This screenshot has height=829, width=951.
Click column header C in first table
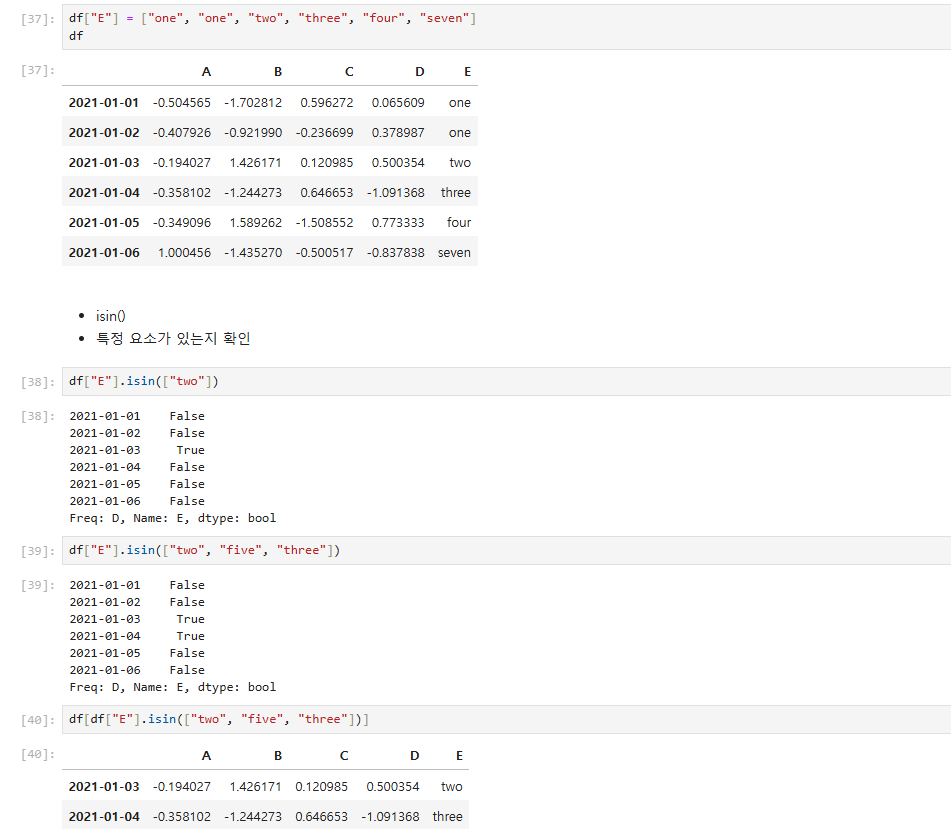pyautogui.click(x=349, y=72)
